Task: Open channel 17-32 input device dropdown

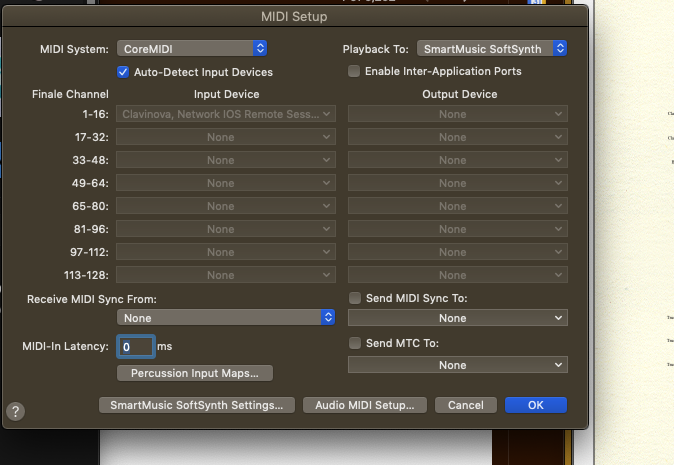Action: pos(226,137)
